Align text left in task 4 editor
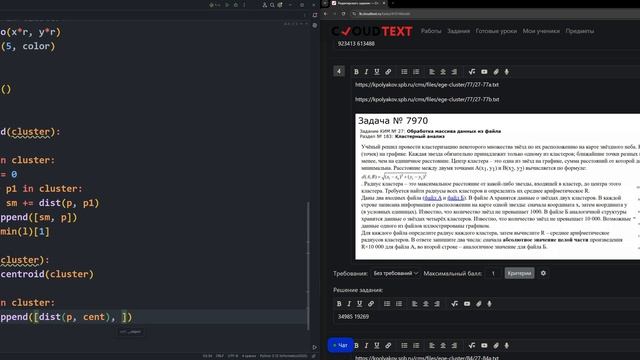Viewport: 640px width, 360px height. (x=432, y=72)
